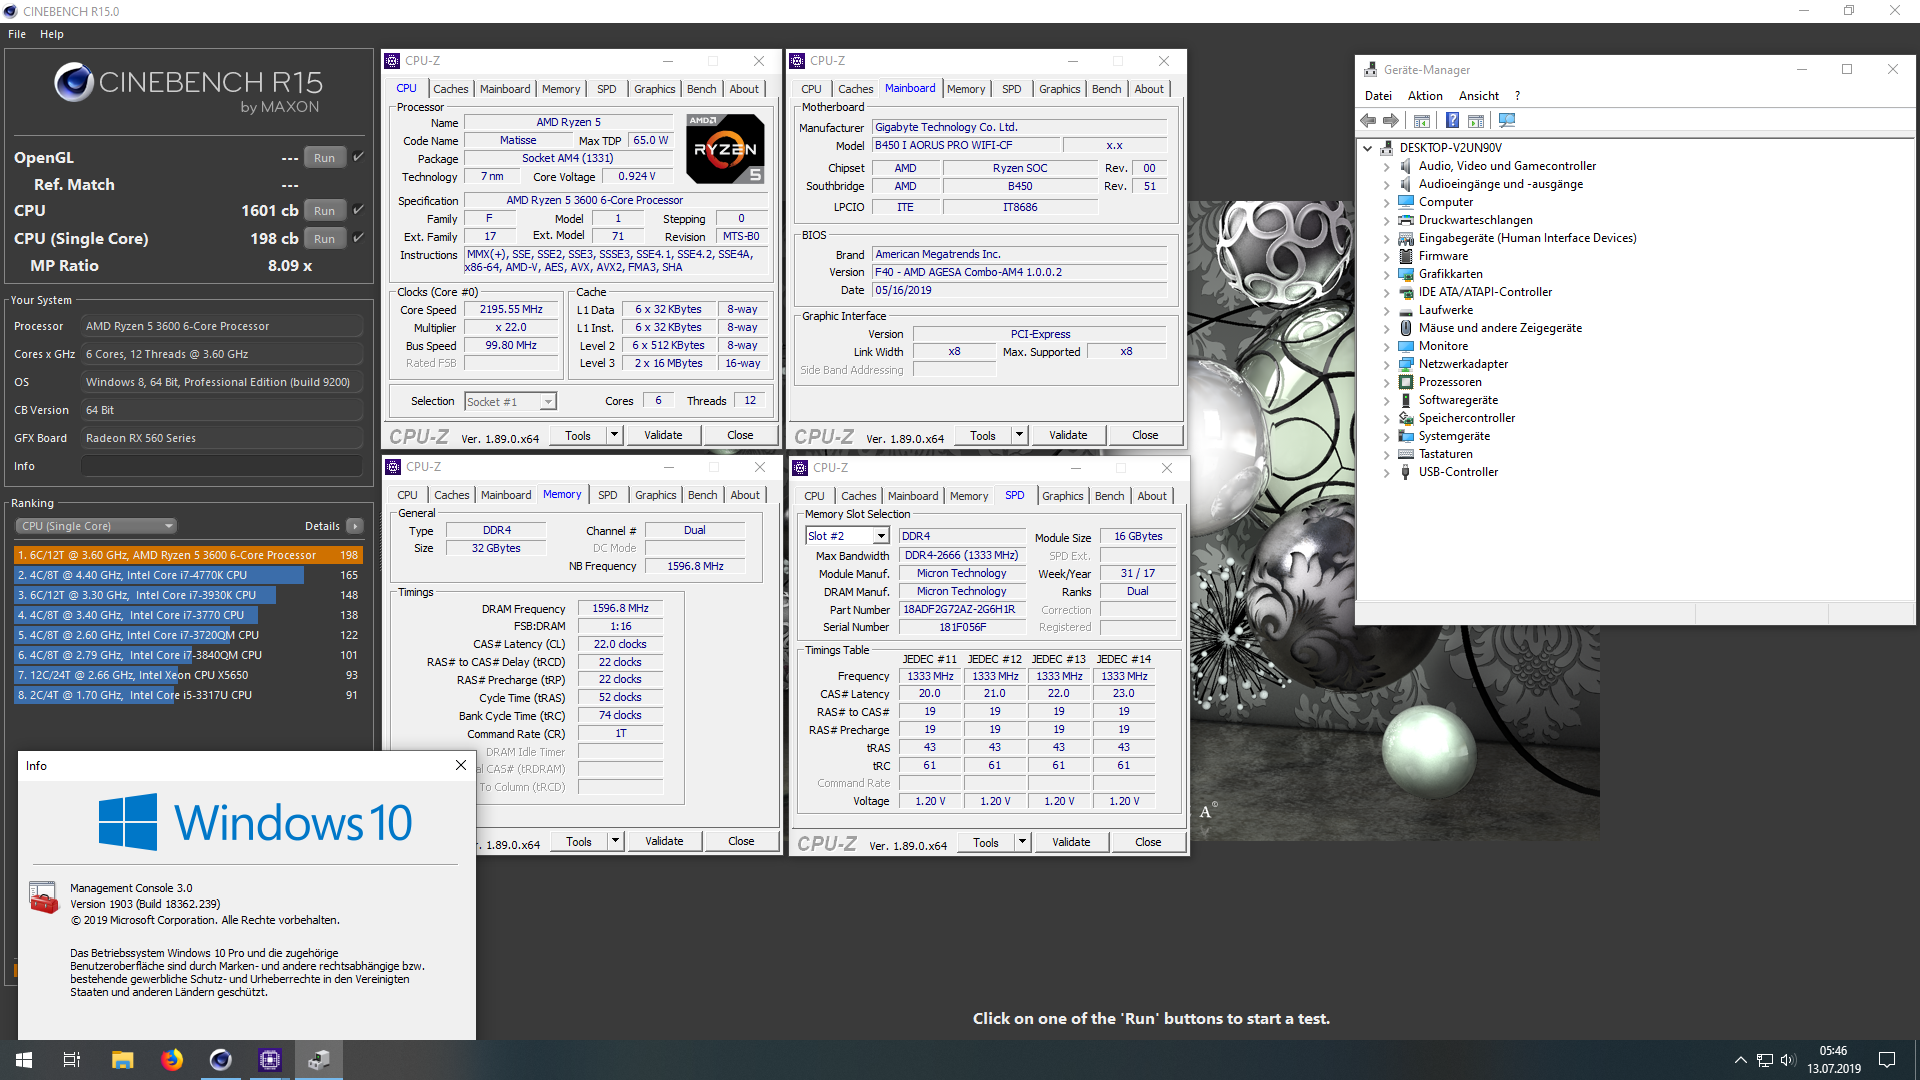This screenshot has width=1920, height=1080.
Task: Switch to Caches tab in CPU-Z CPU window
Action: 450,89
